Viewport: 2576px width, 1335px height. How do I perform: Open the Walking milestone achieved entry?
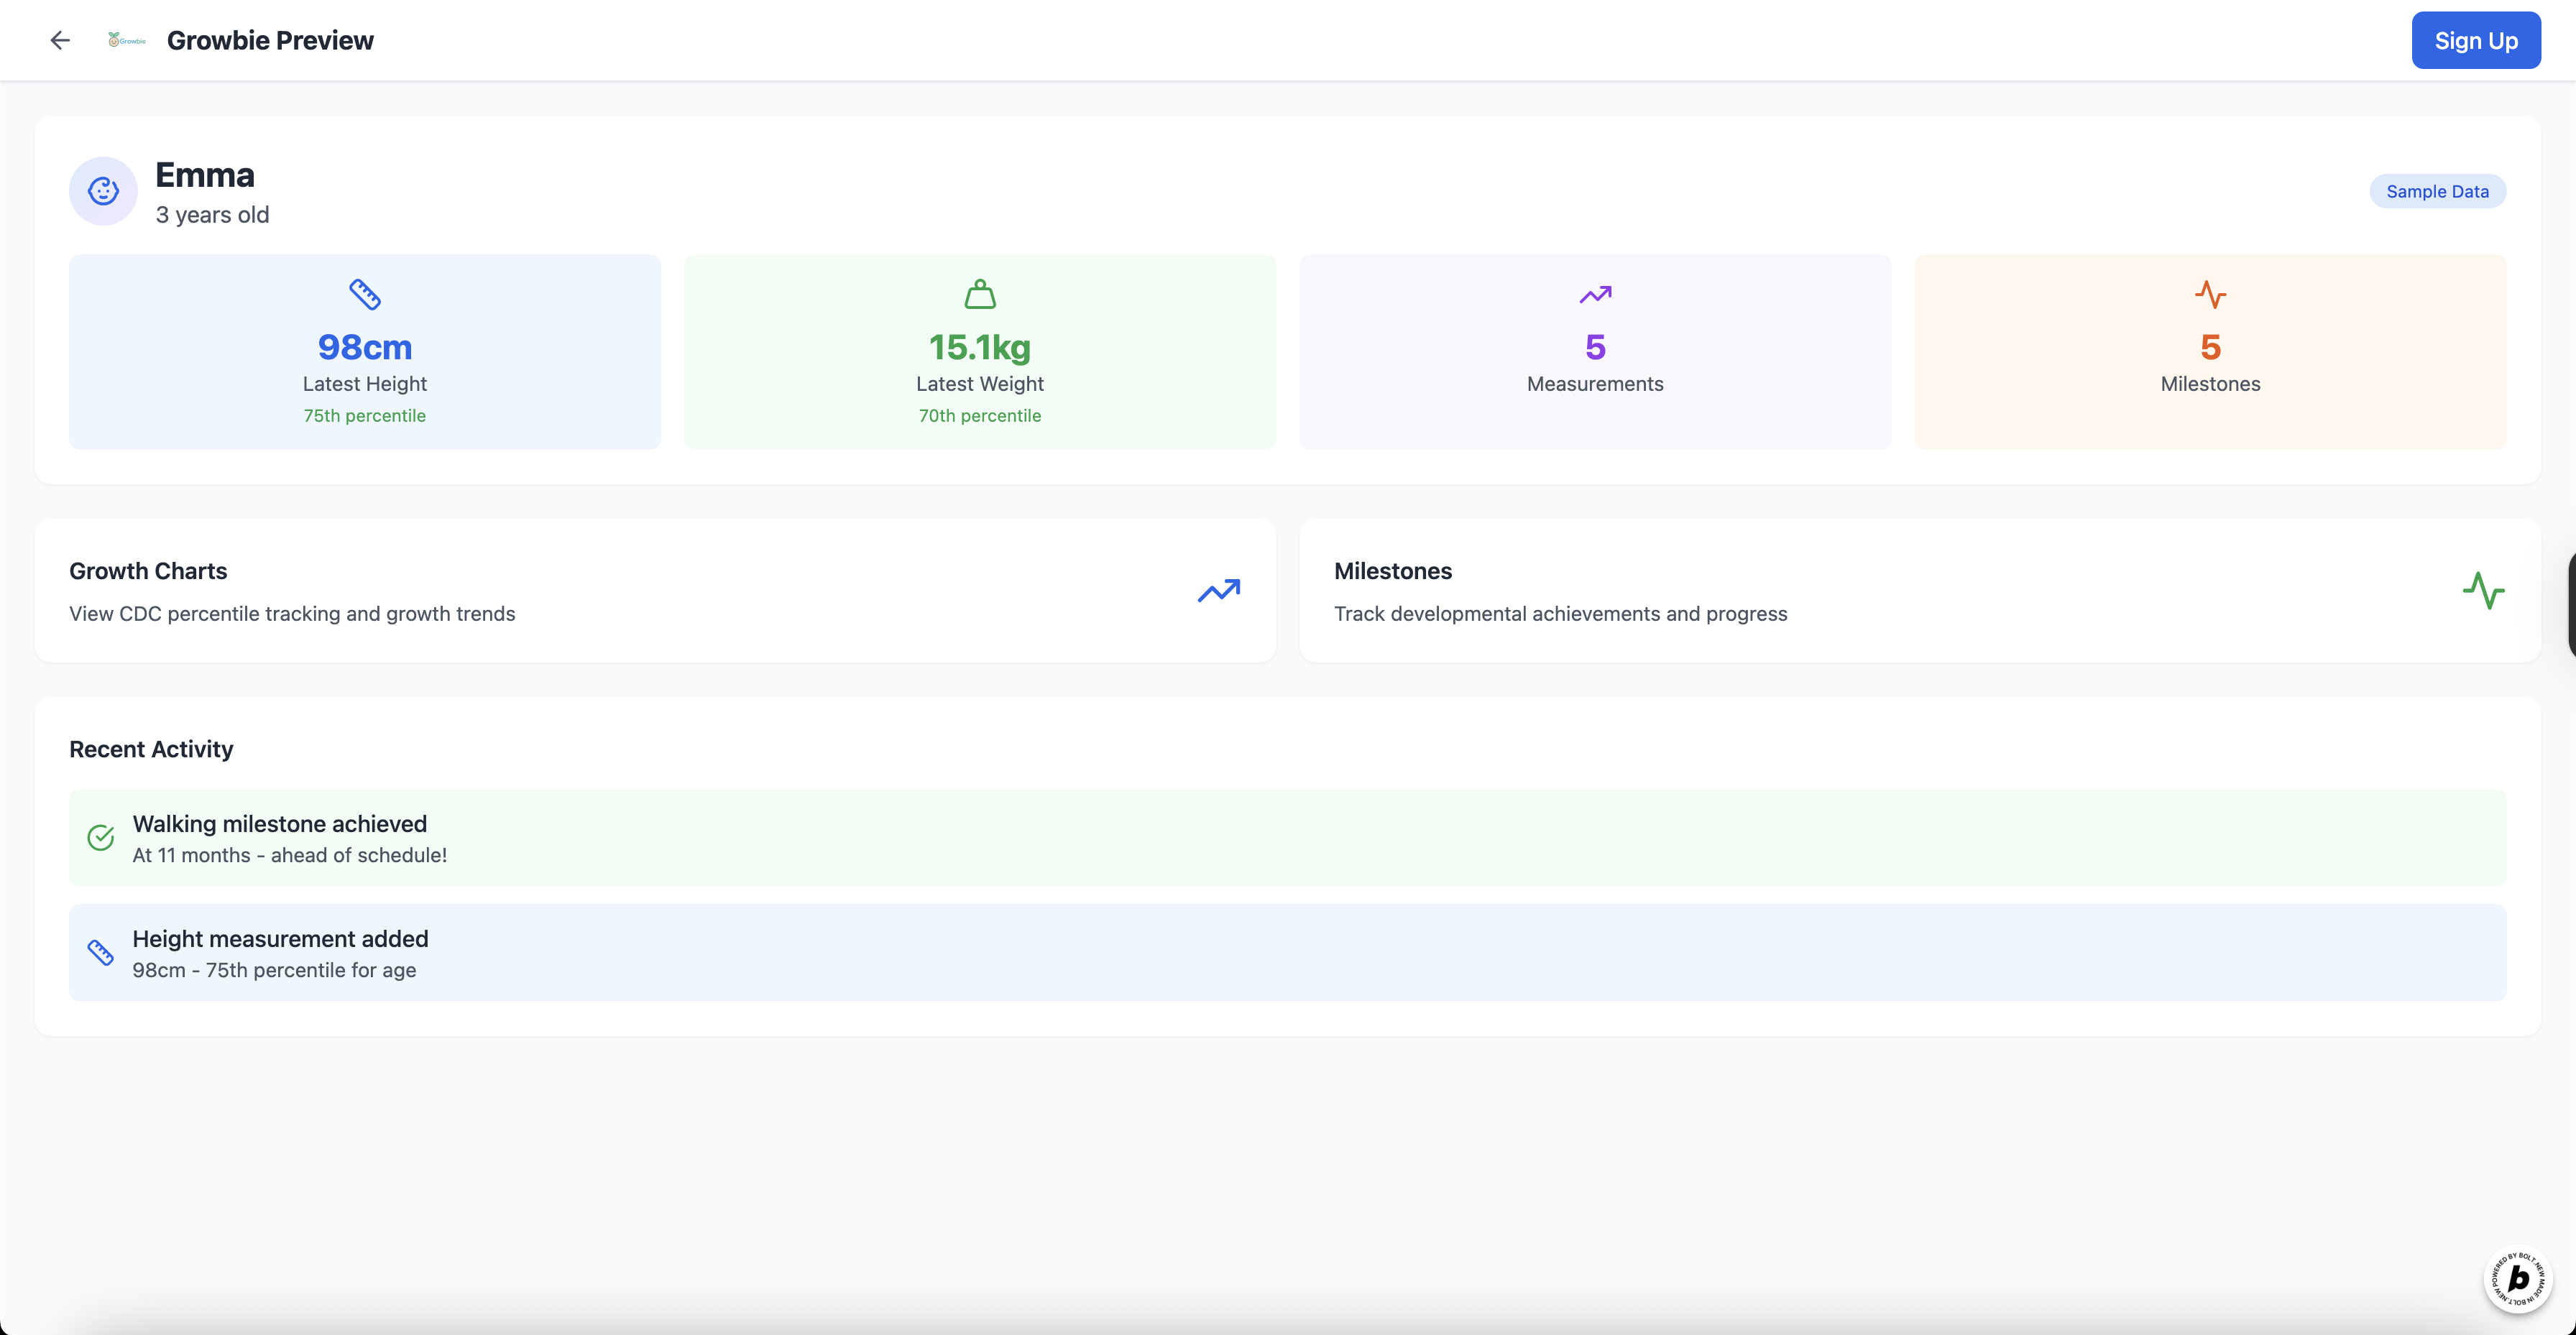1287,837
